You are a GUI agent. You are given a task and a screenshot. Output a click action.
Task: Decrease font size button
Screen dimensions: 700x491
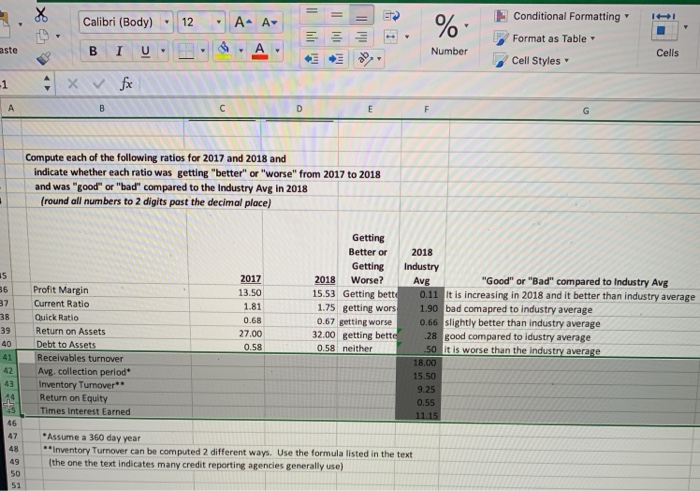pos(269,22)
